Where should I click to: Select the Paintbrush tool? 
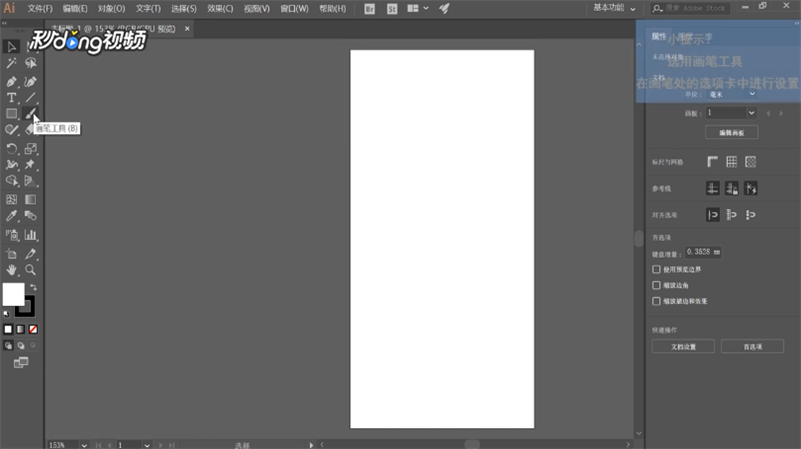[x=31, y=113]
